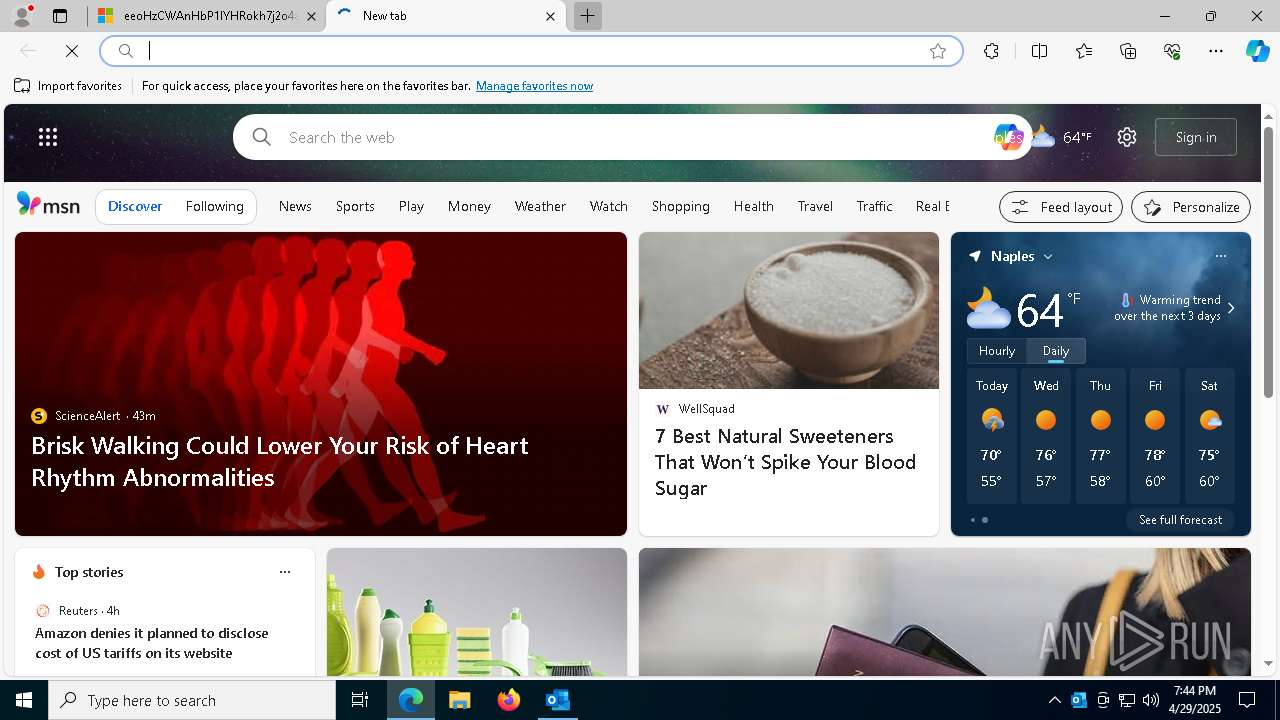This screenshot has width=1280, height=720.
Task: Click into the browser address bar
Action: pyautogui.click(x=530, y=51)
